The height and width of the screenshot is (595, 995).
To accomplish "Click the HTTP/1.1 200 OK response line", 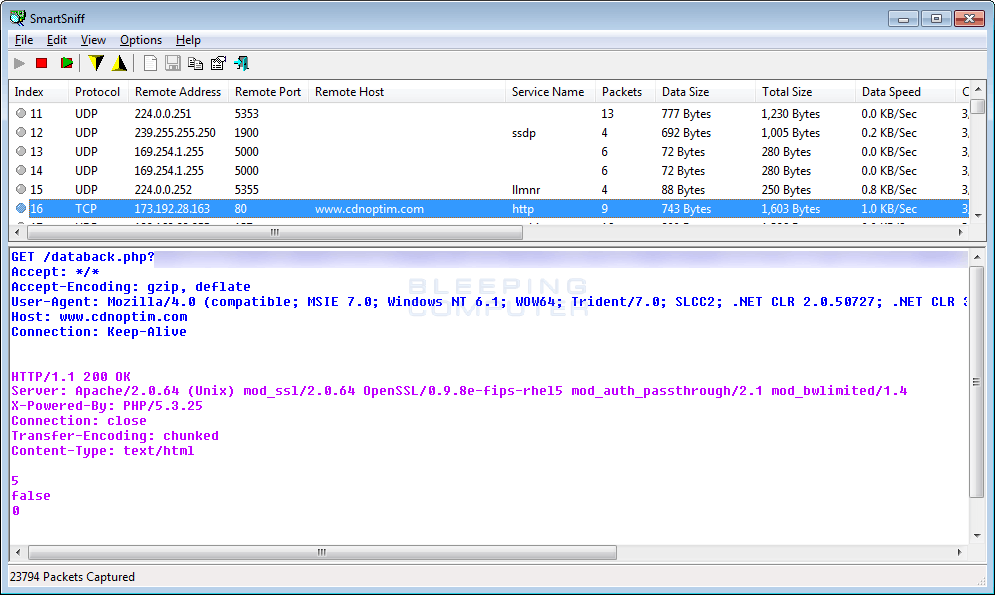I will pyautogui.click(x=71, y=376).
